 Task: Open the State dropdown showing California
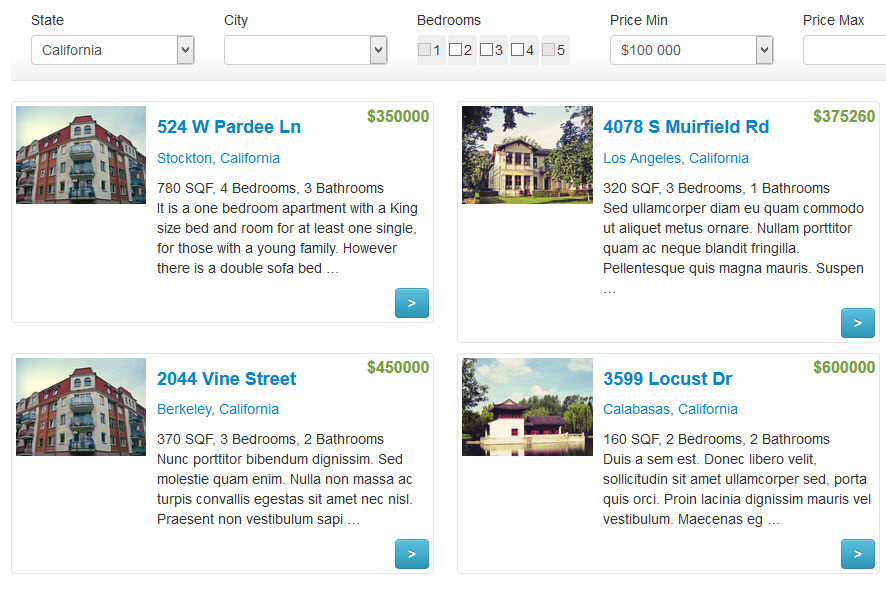(x=112, y=49)
